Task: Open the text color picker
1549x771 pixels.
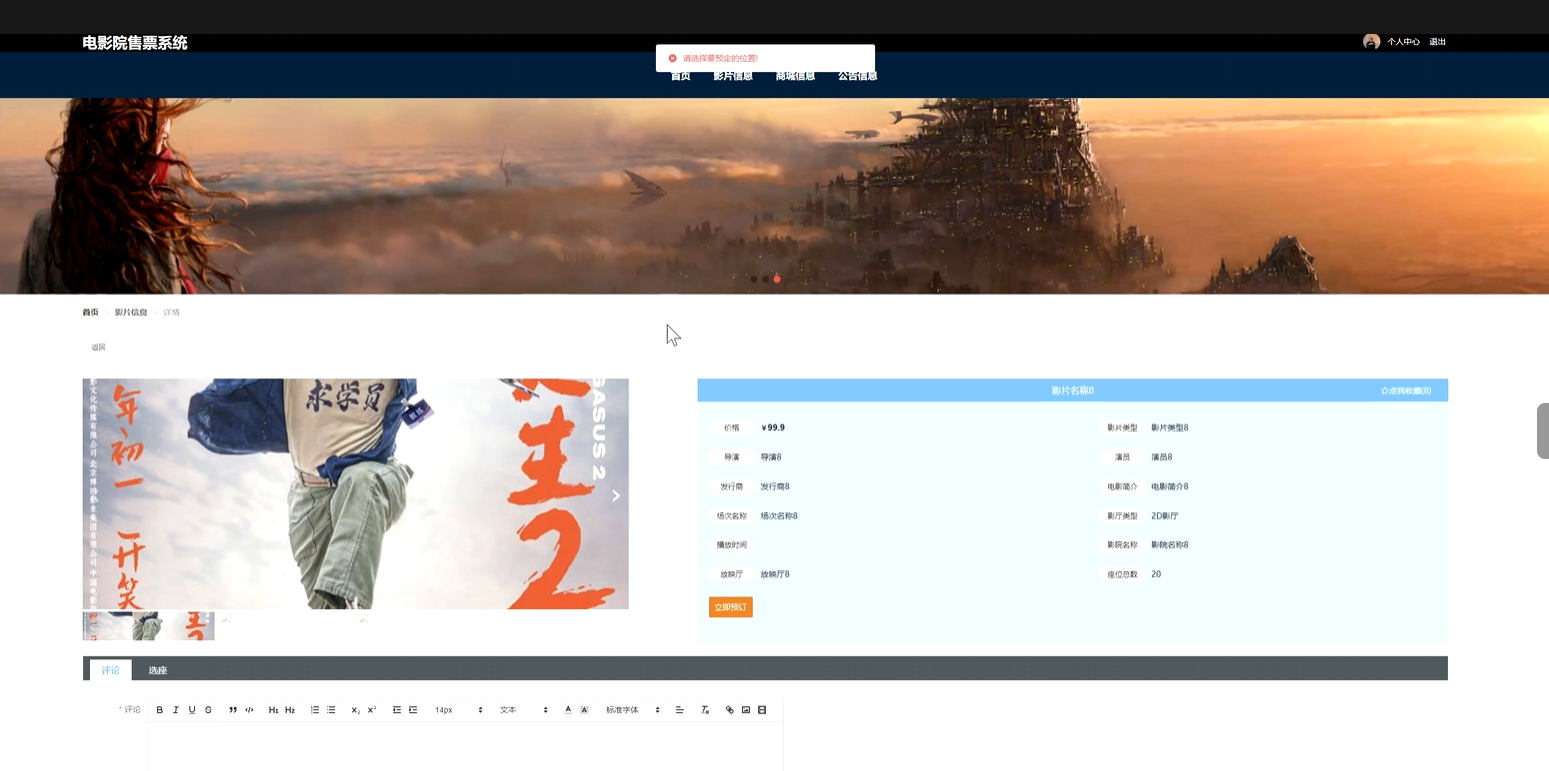Action: (x=568, y=710)
